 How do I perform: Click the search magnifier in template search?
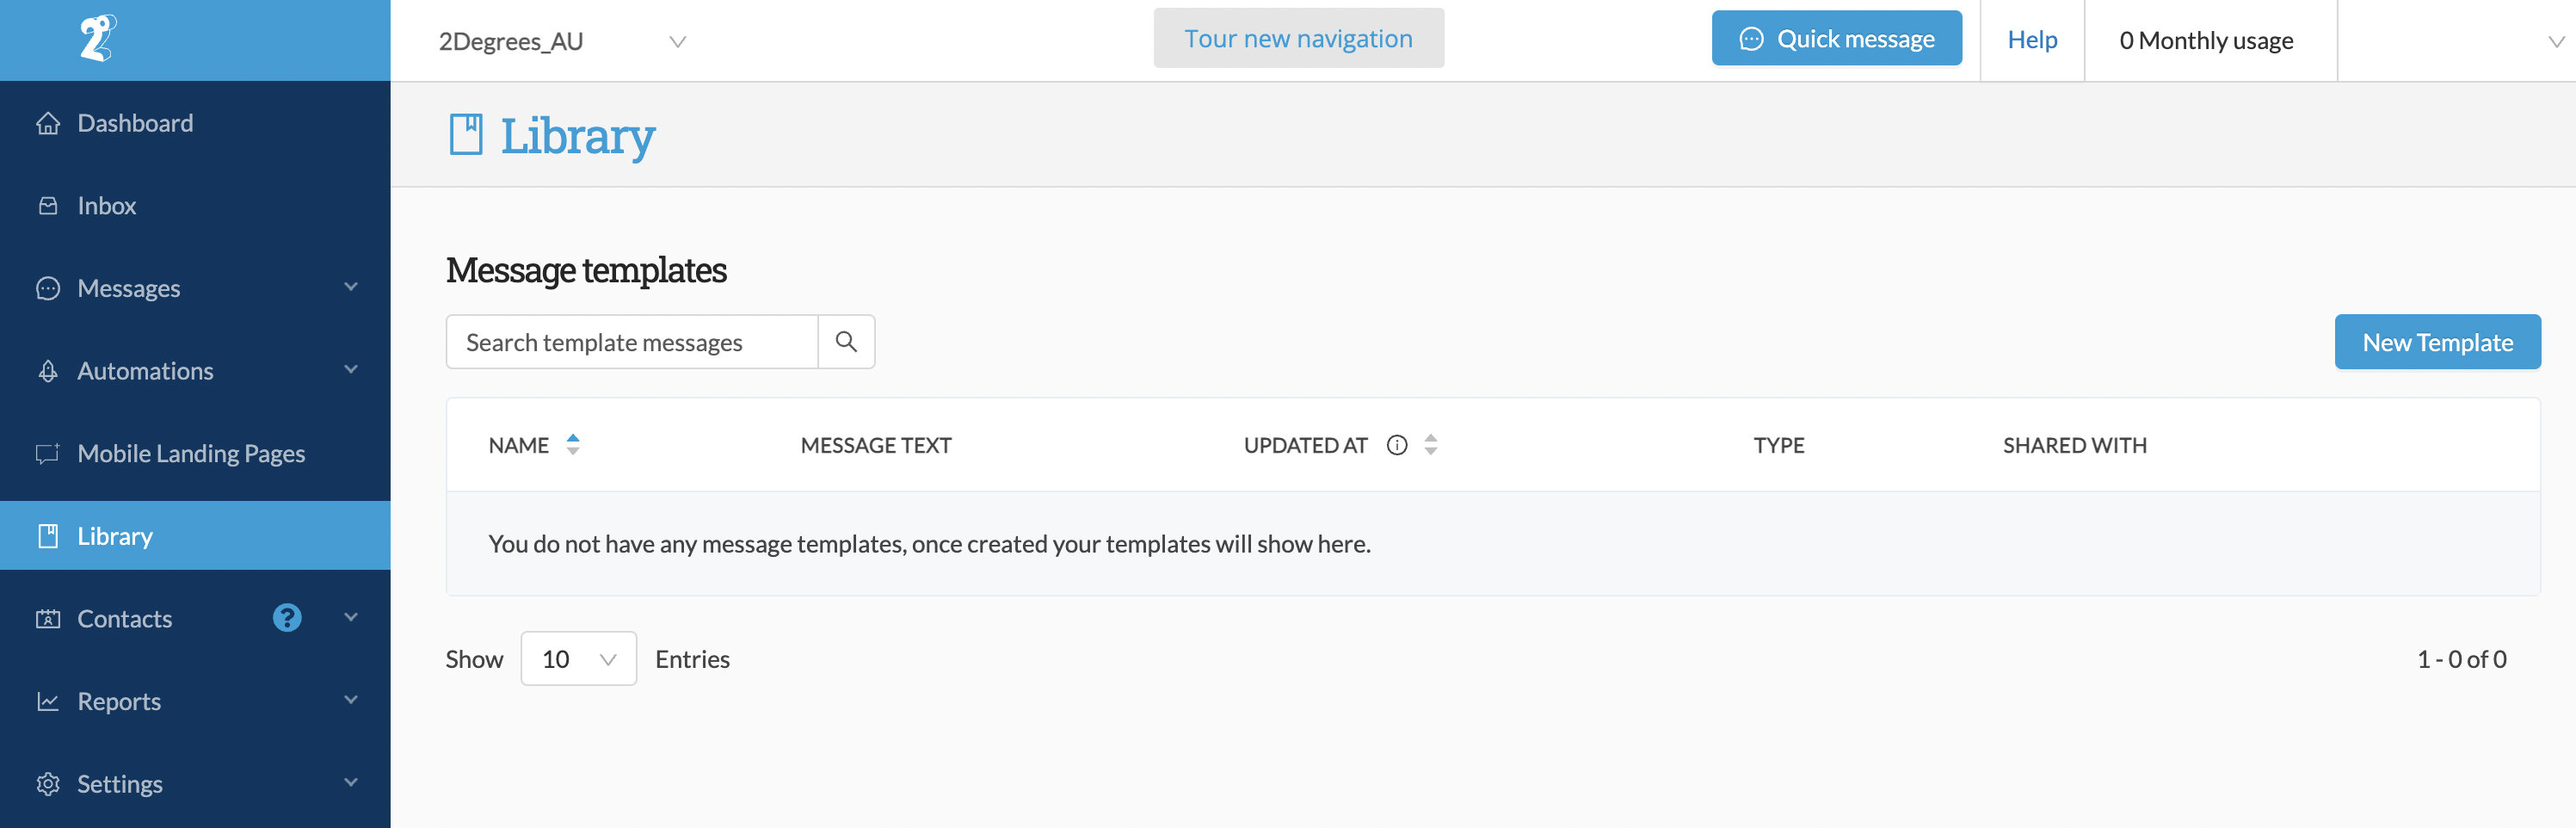pos(846,341)
